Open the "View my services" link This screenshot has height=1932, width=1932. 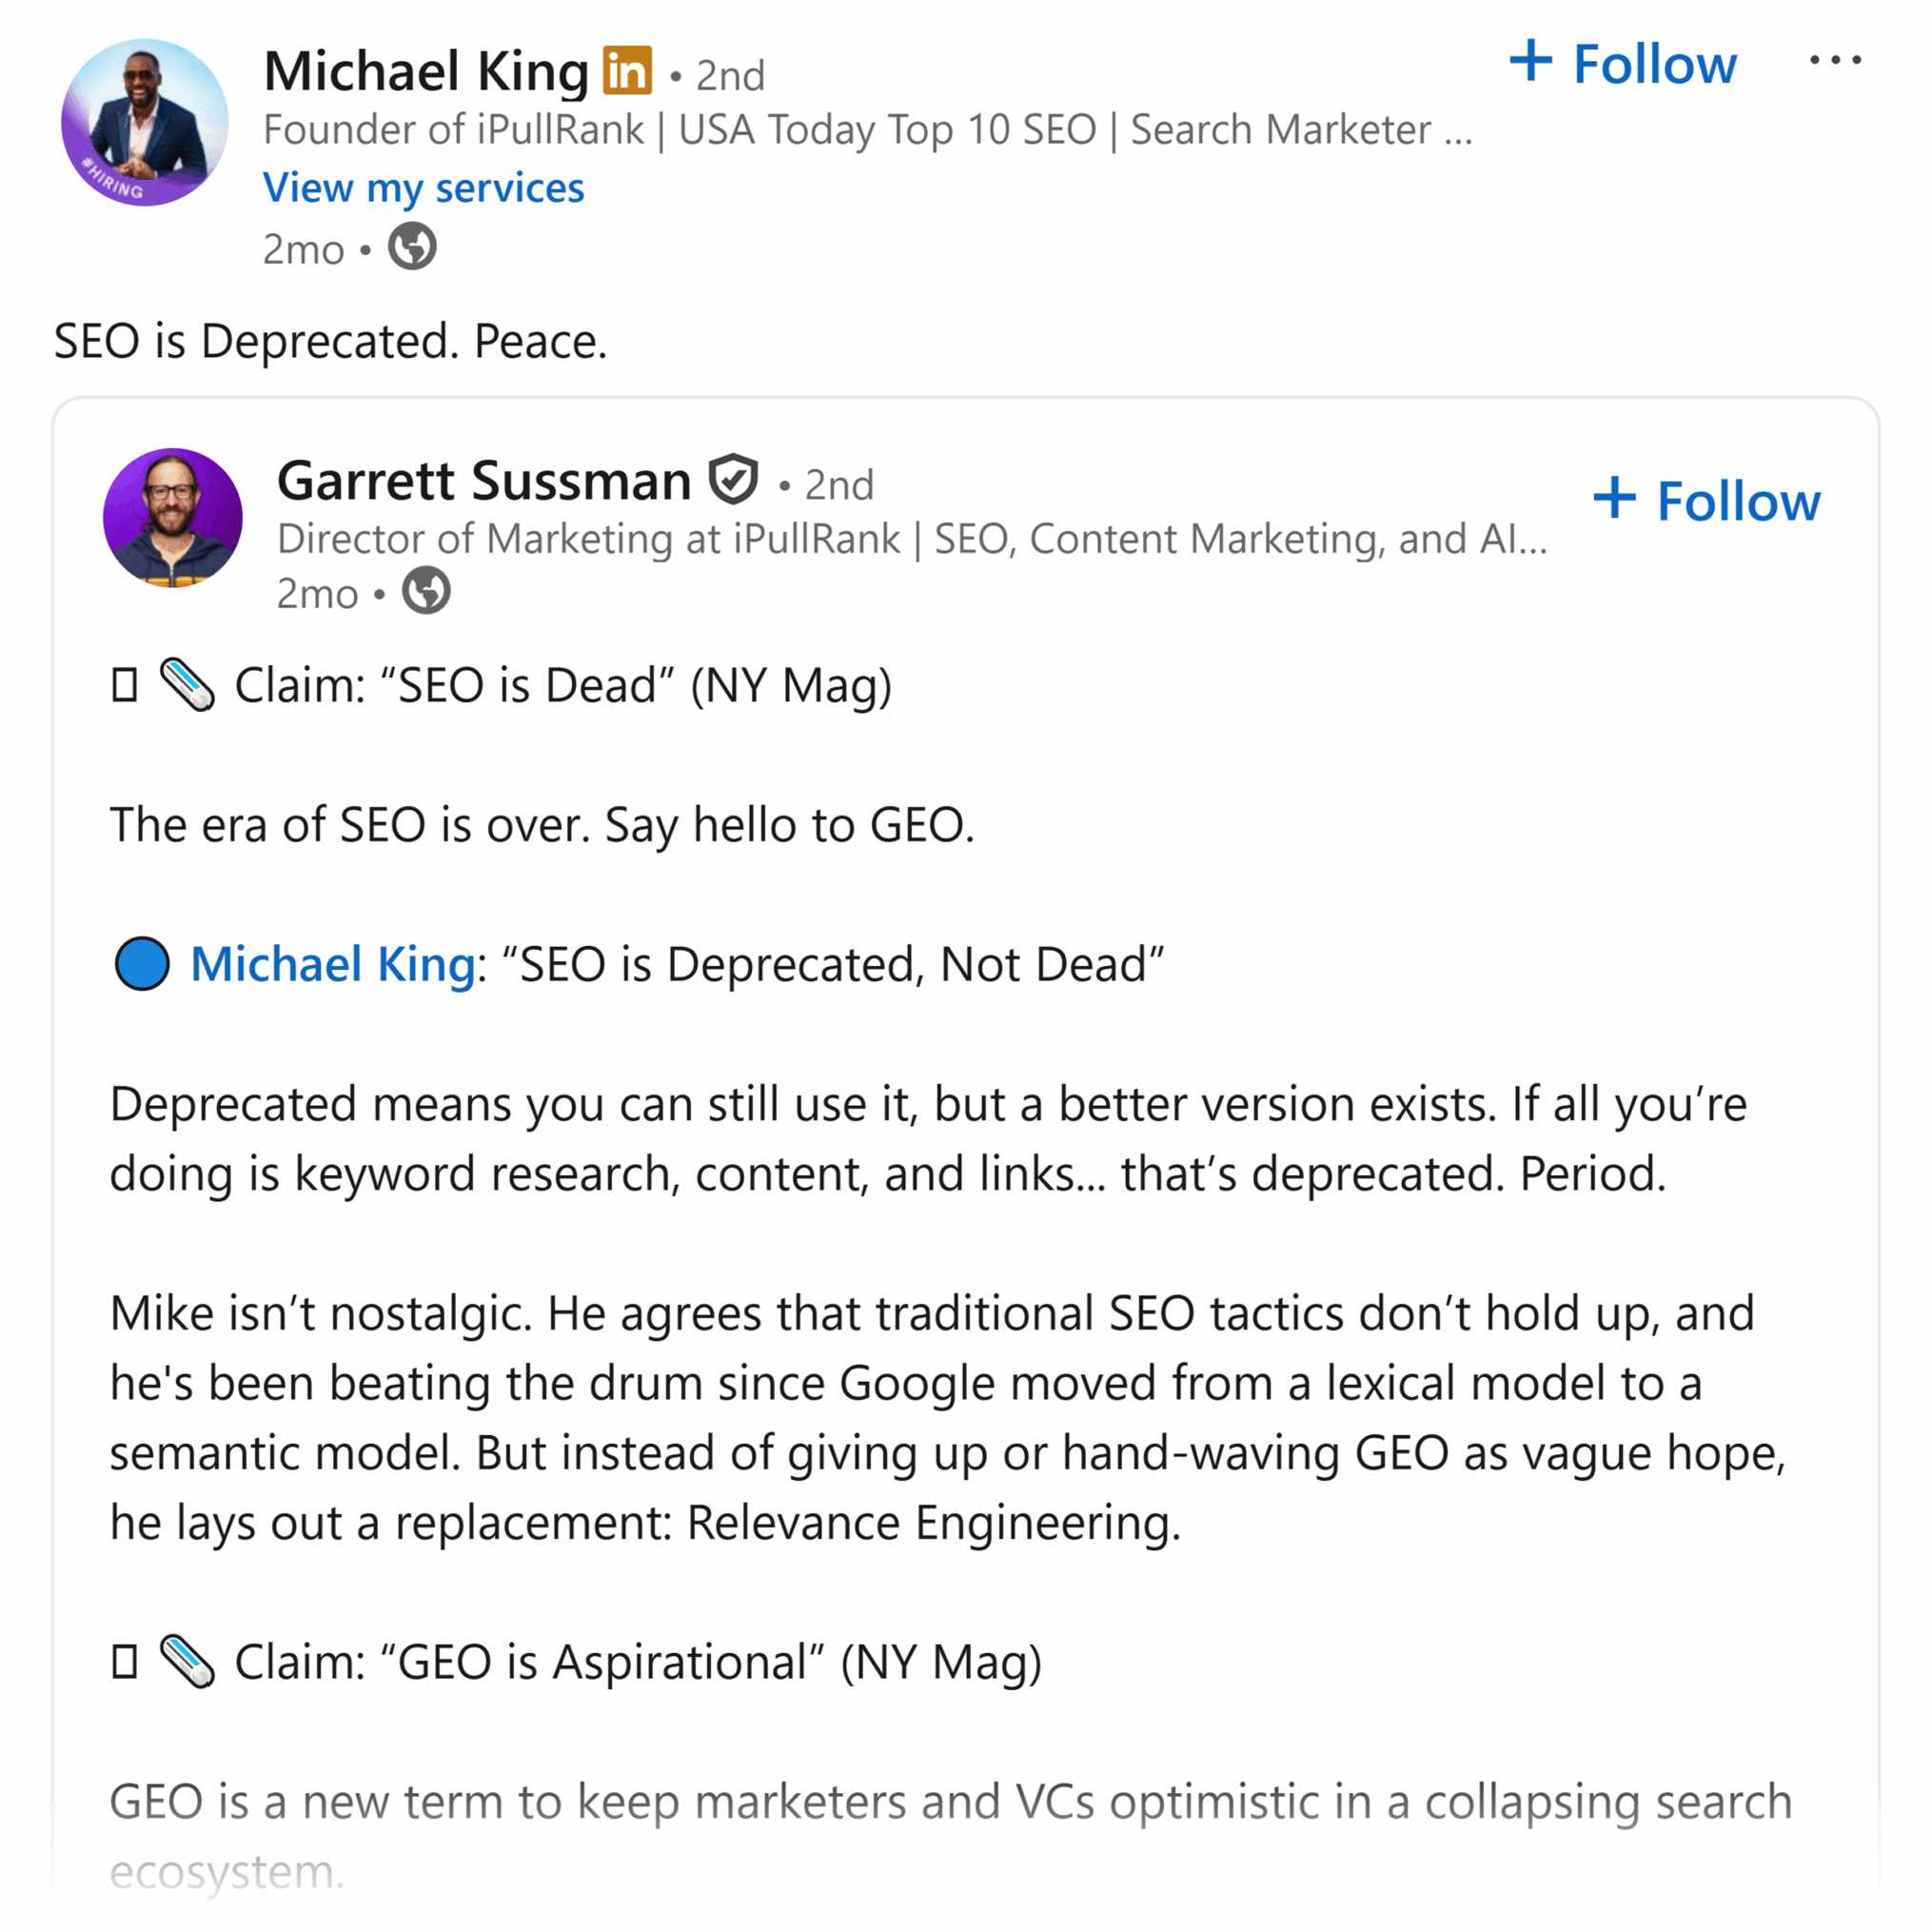[423, 188]
